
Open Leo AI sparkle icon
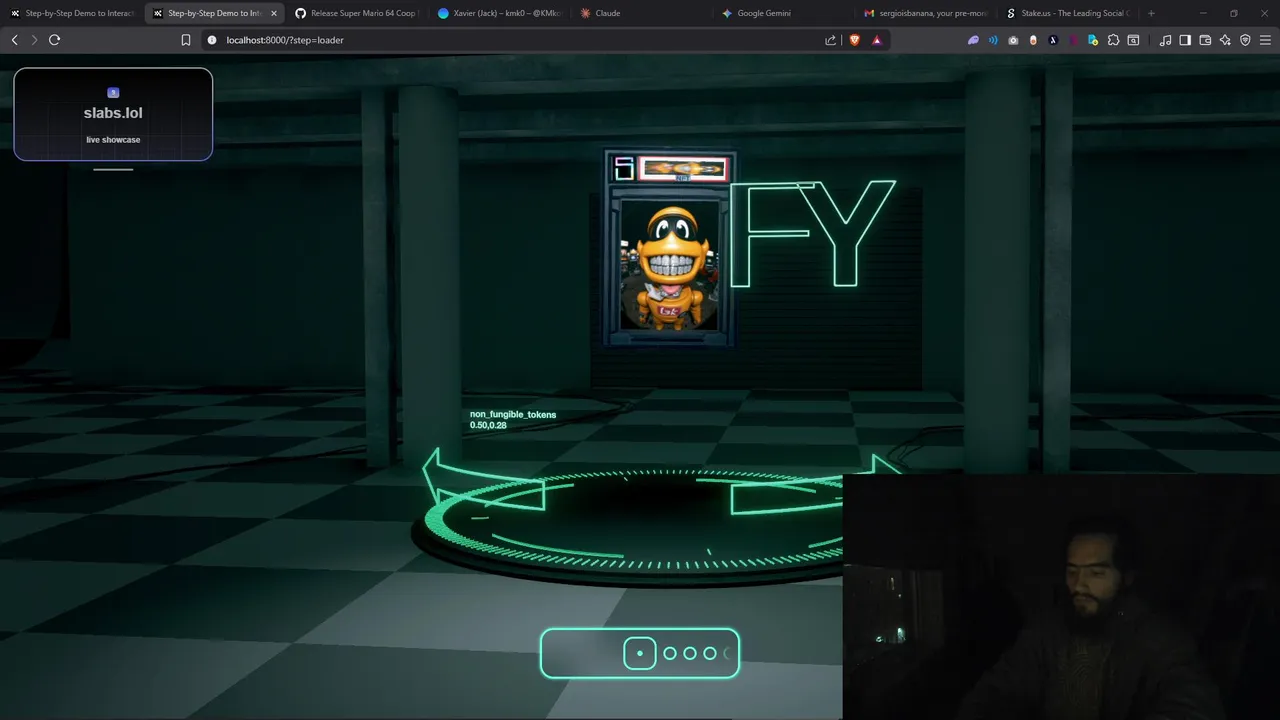[x=1225, y=40]
